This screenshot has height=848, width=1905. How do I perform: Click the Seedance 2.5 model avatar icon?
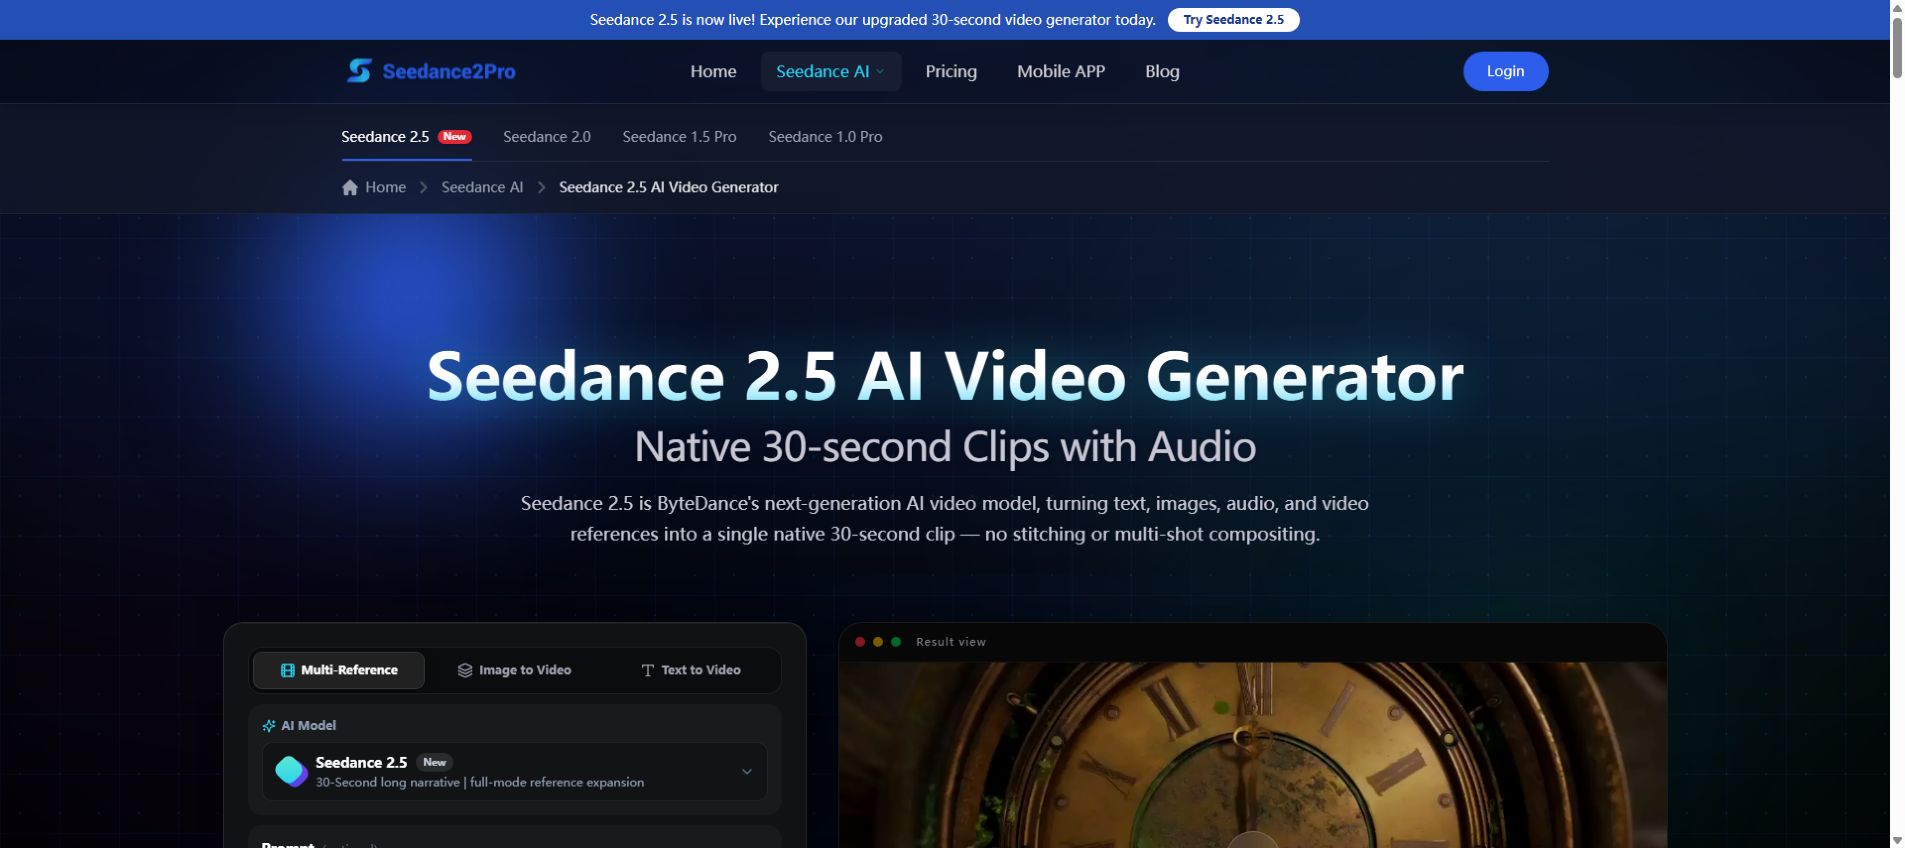tap(291, 771)
